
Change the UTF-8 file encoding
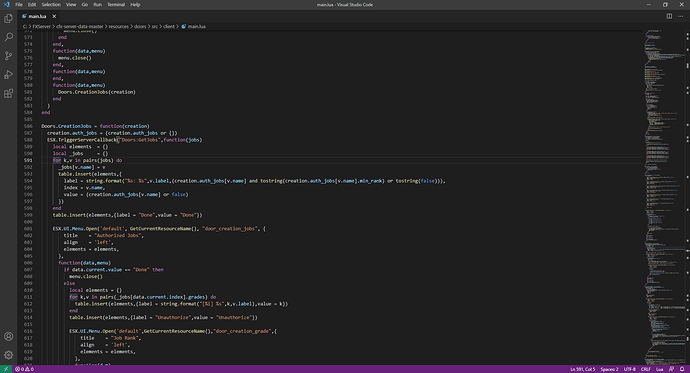[x=630, y=369]
